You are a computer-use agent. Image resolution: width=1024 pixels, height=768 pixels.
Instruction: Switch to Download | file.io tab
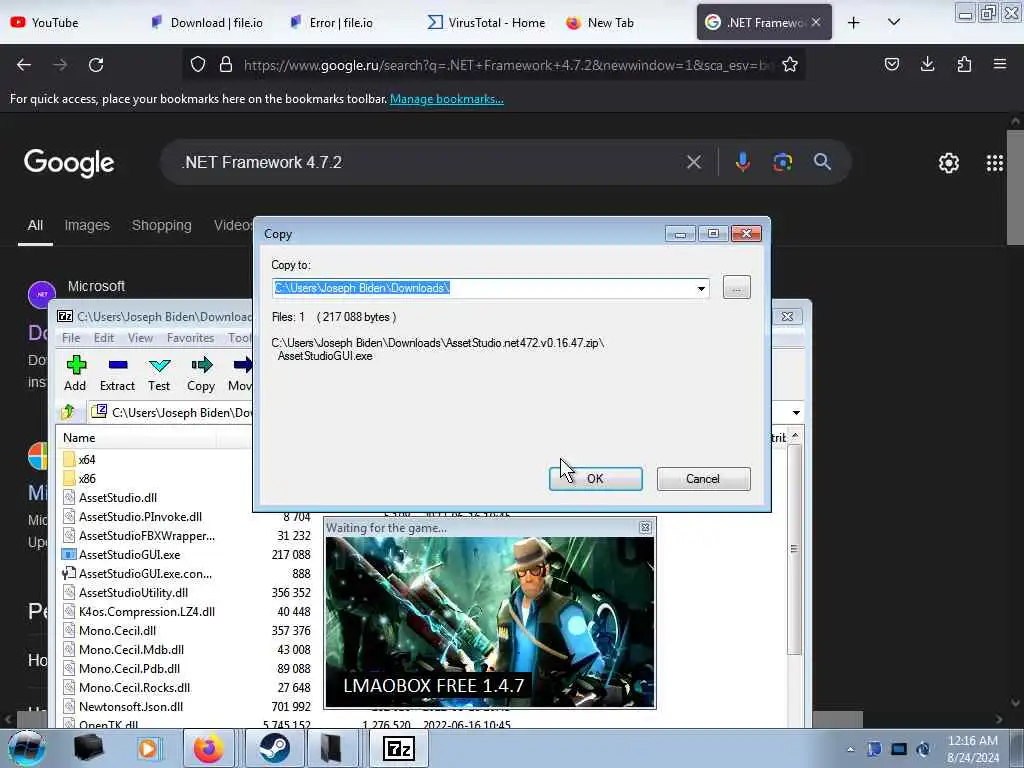point(207,23)
